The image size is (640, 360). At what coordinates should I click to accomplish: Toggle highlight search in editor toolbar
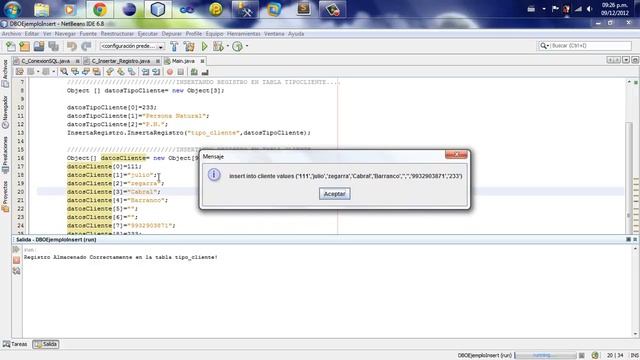point(97,72)
